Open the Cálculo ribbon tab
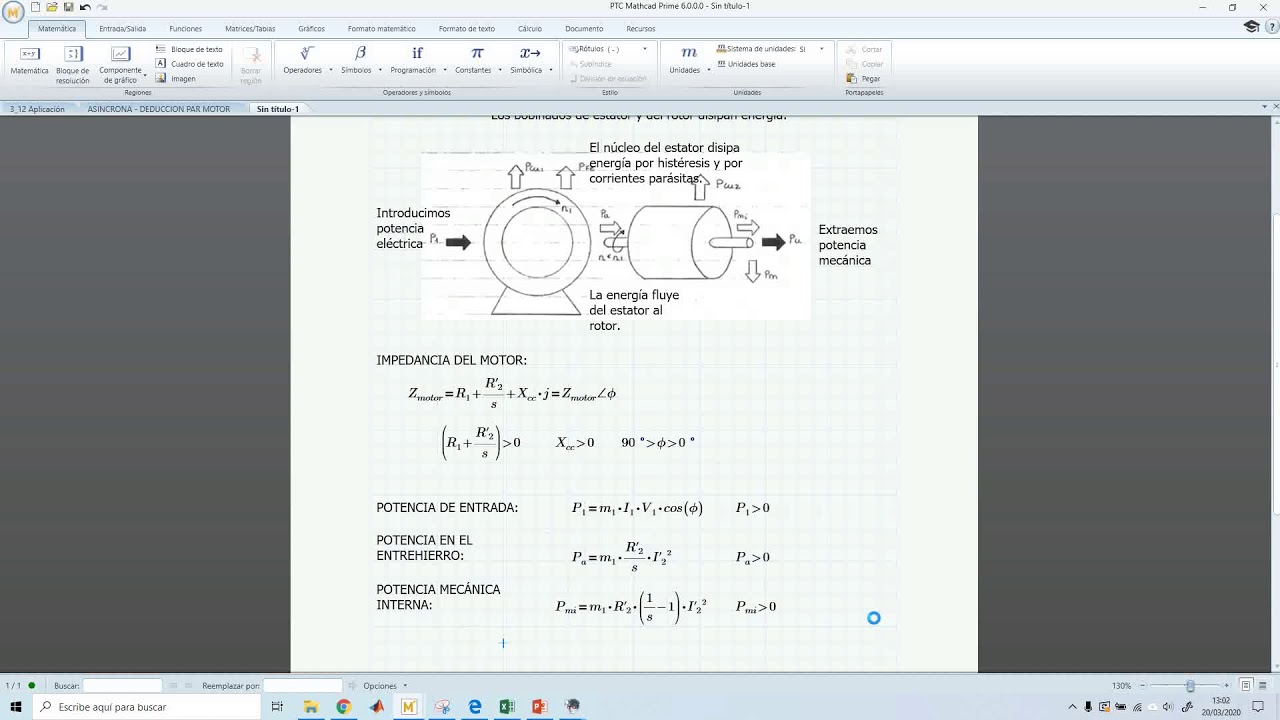The image size is (1280, 720). coord(530,29)
